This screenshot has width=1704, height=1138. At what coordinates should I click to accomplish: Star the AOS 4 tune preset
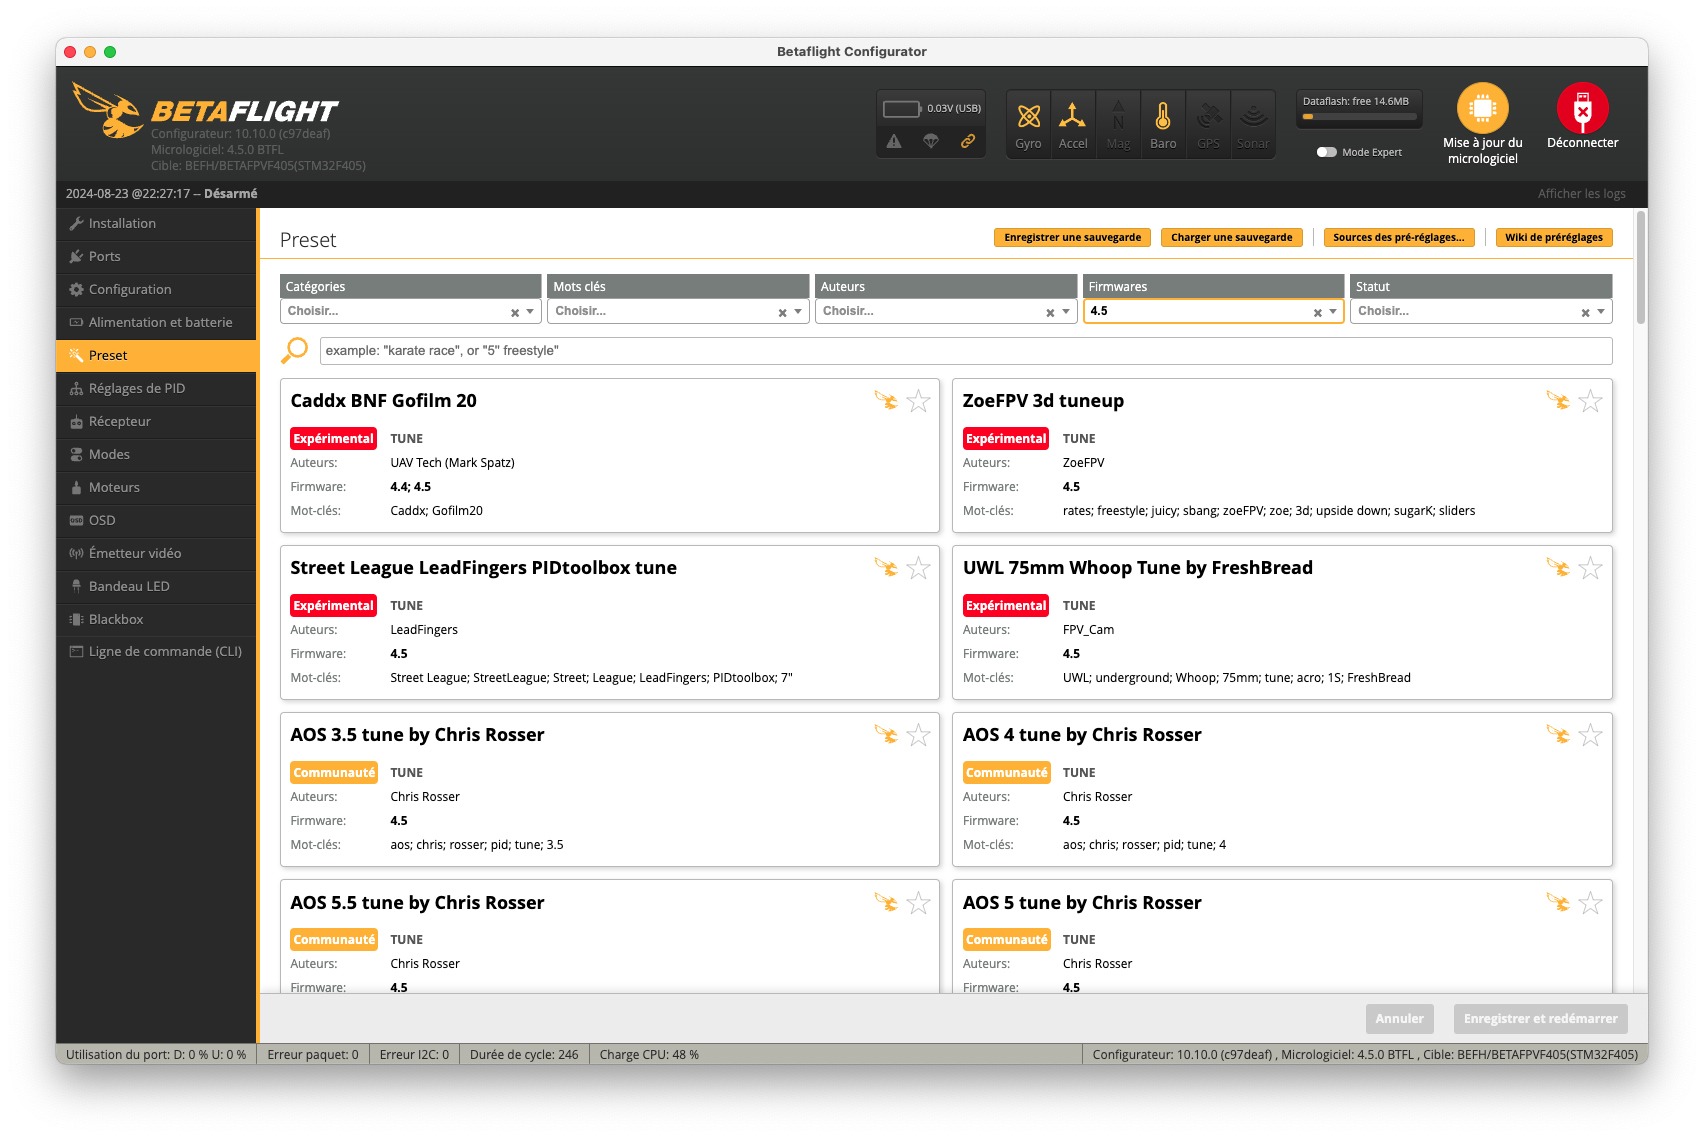coord(1590,735)
